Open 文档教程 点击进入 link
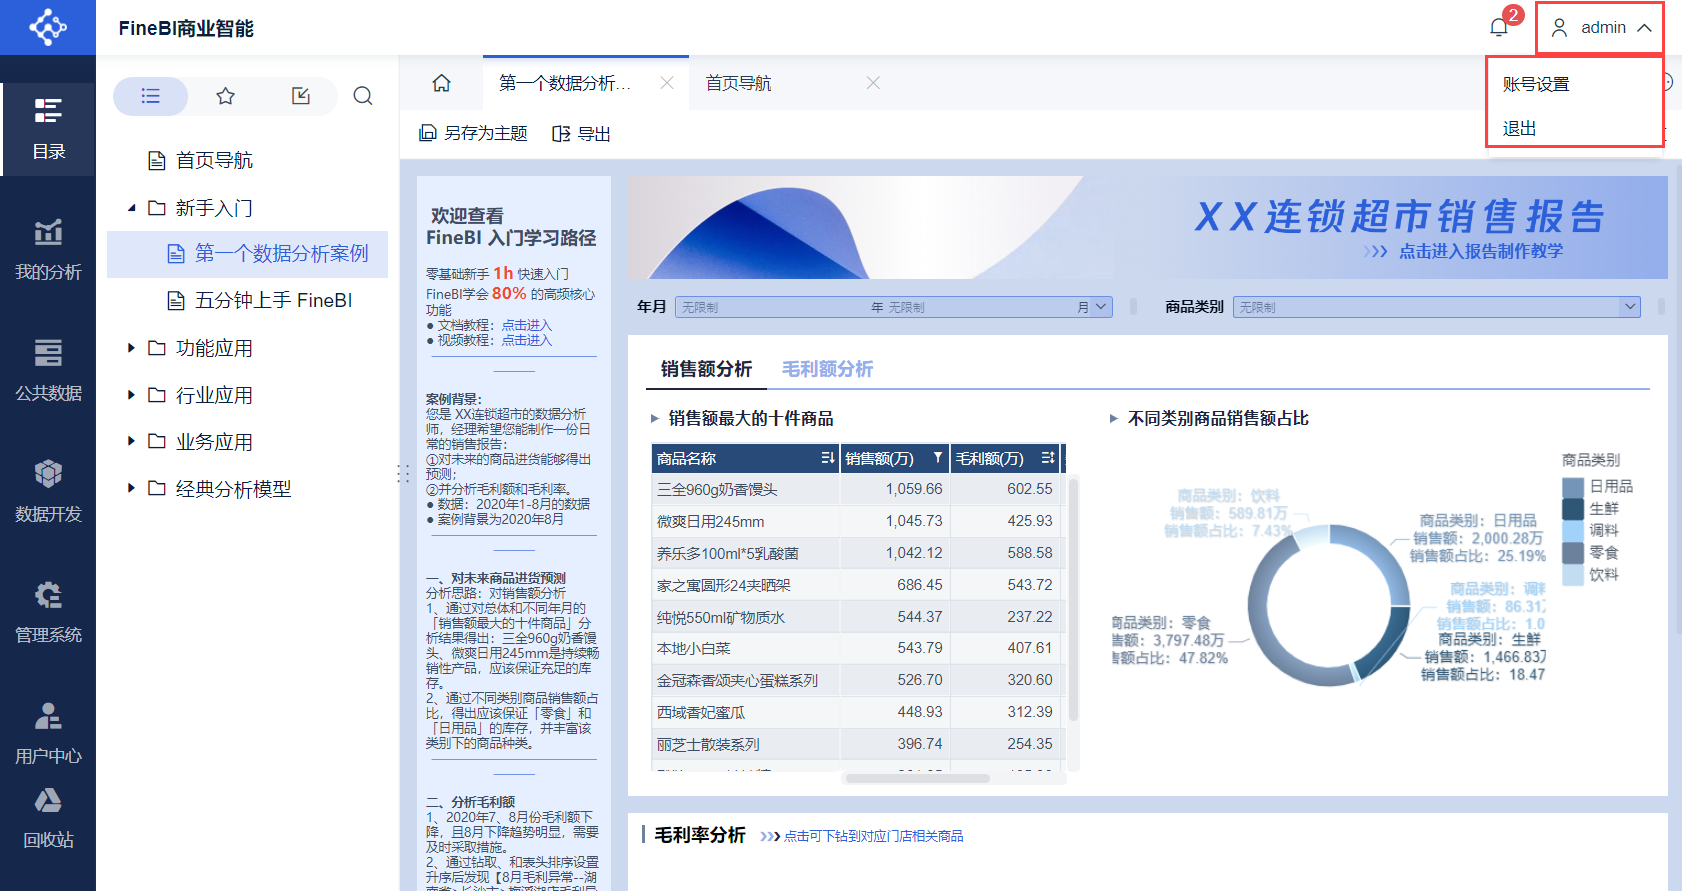The width and height of the screenshot is (1682, 891). pyautogui.click(x=527, y=325)
